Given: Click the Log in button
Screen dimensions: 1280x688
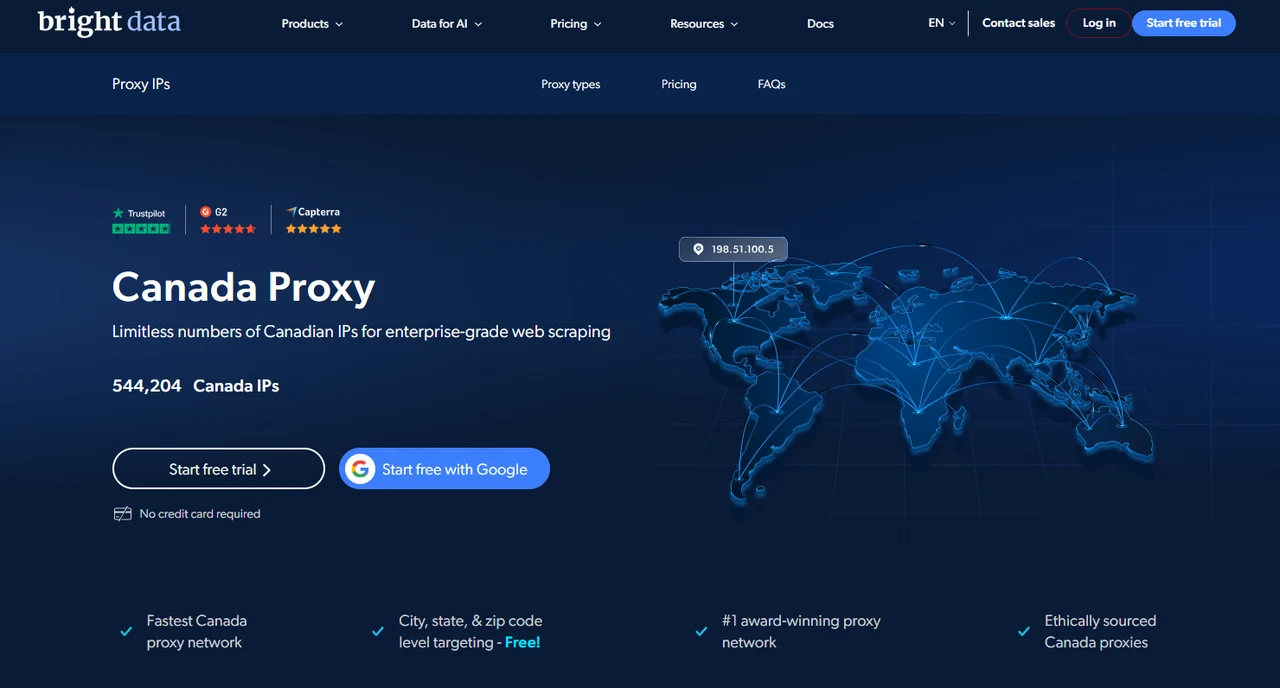Looking at the screenshot, I should coord(1099,23).
